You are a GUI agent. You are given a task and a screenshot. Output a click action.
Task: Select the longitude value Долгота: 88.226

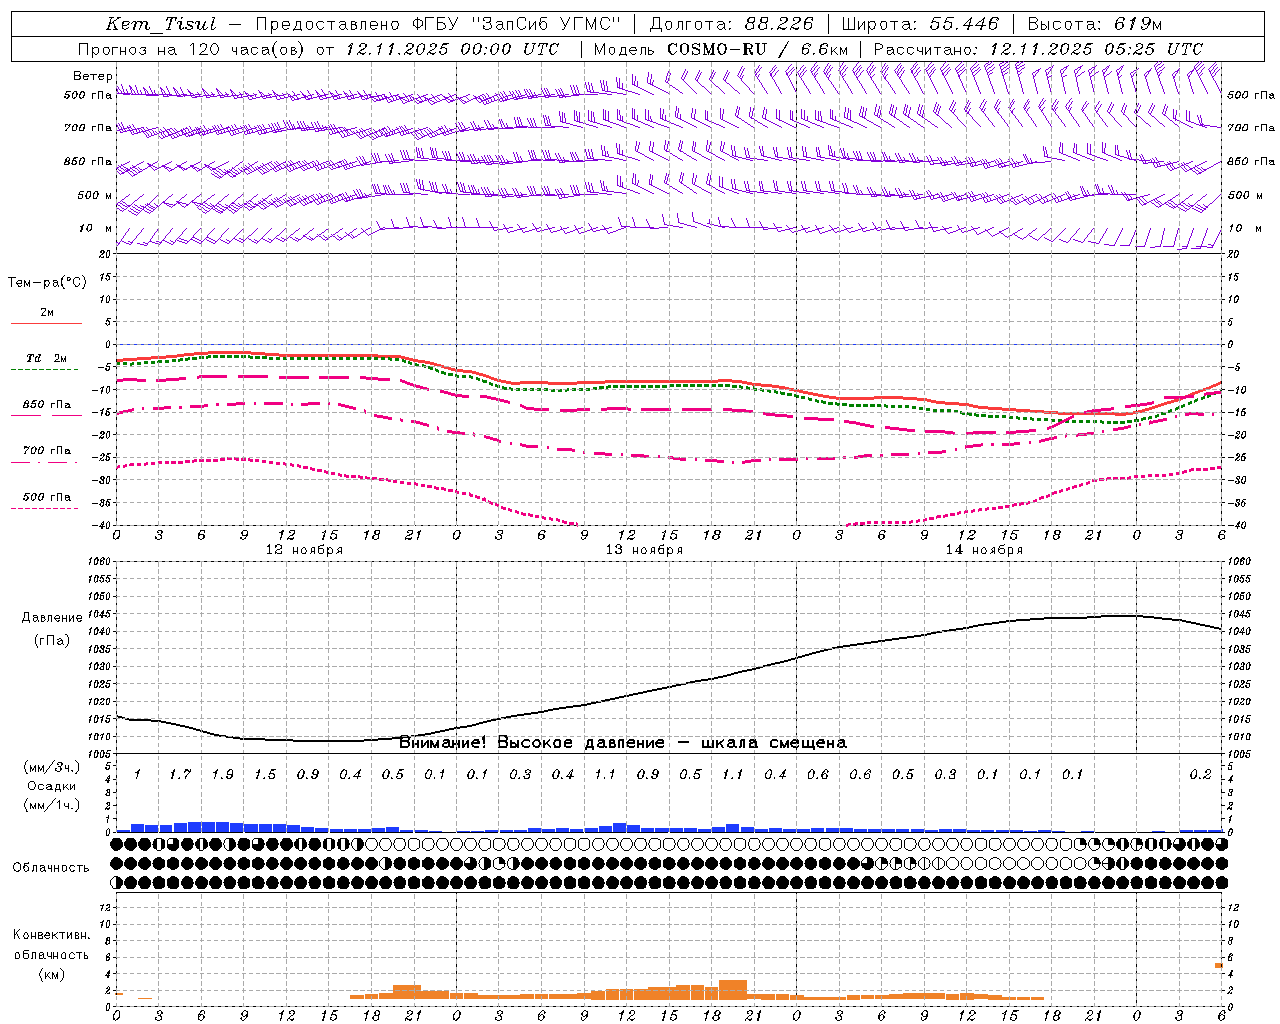(731, 24)
